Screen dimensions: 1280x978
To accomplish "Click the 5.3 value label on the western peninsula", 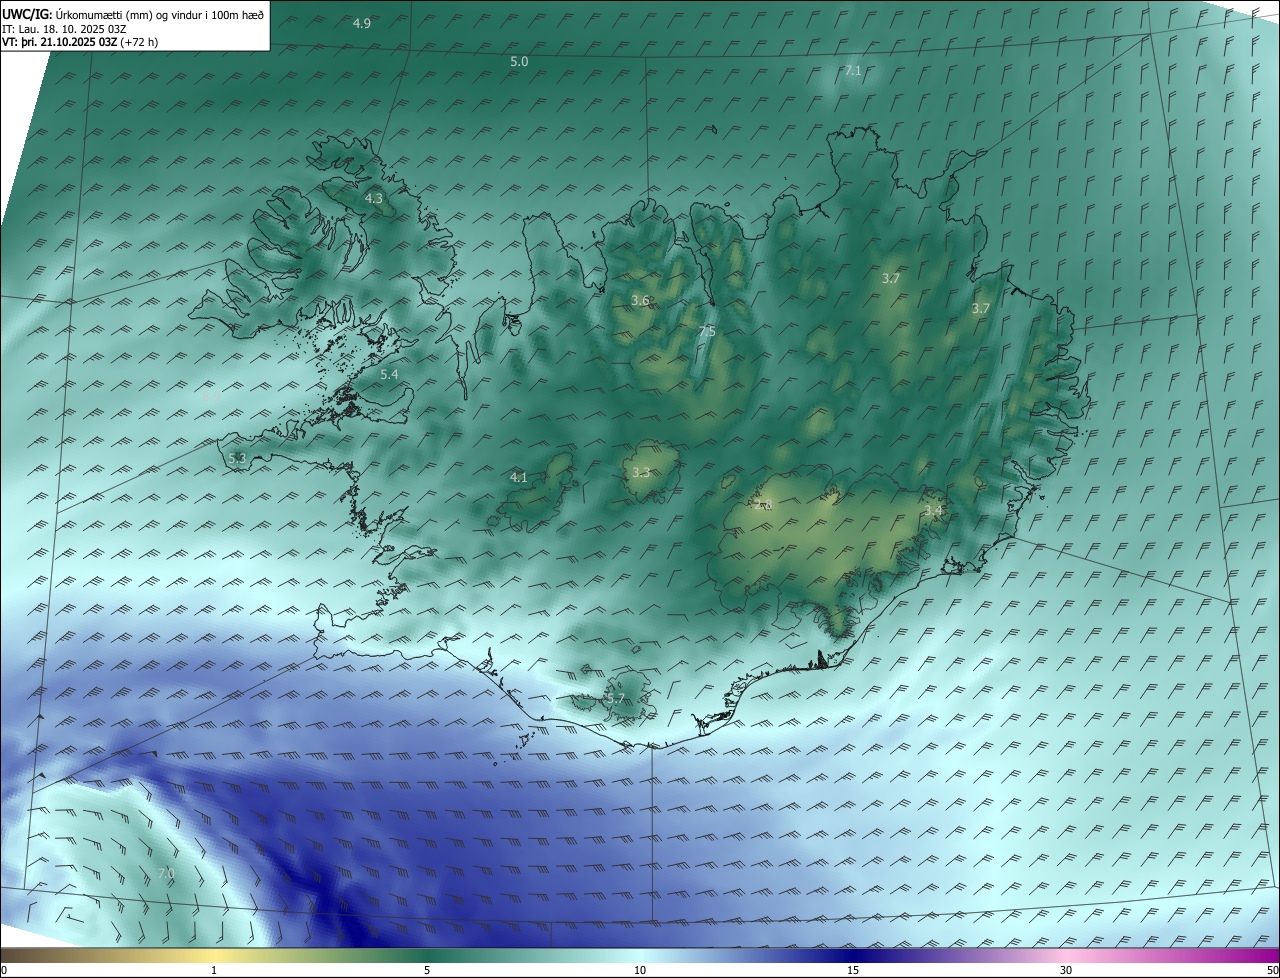I will tap(237, 459).
